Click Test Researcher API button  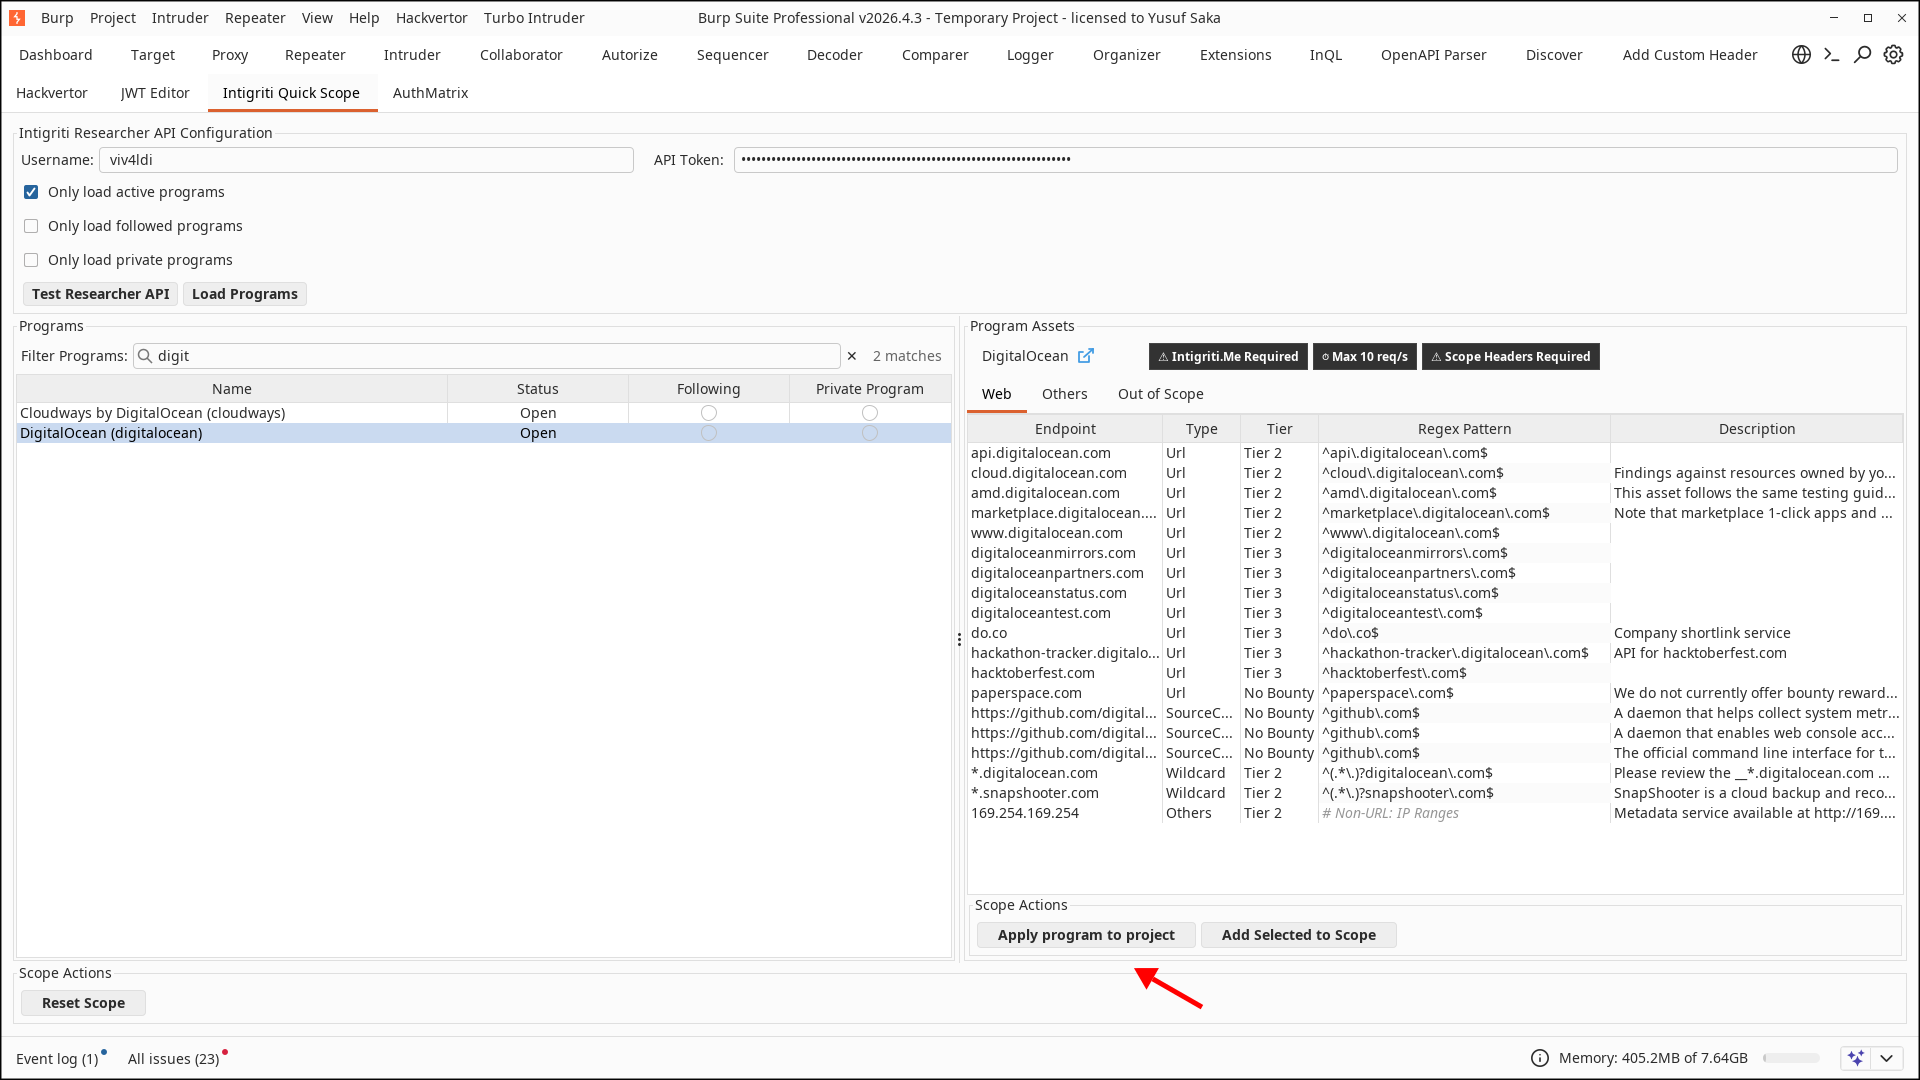(x=101, y=294)
